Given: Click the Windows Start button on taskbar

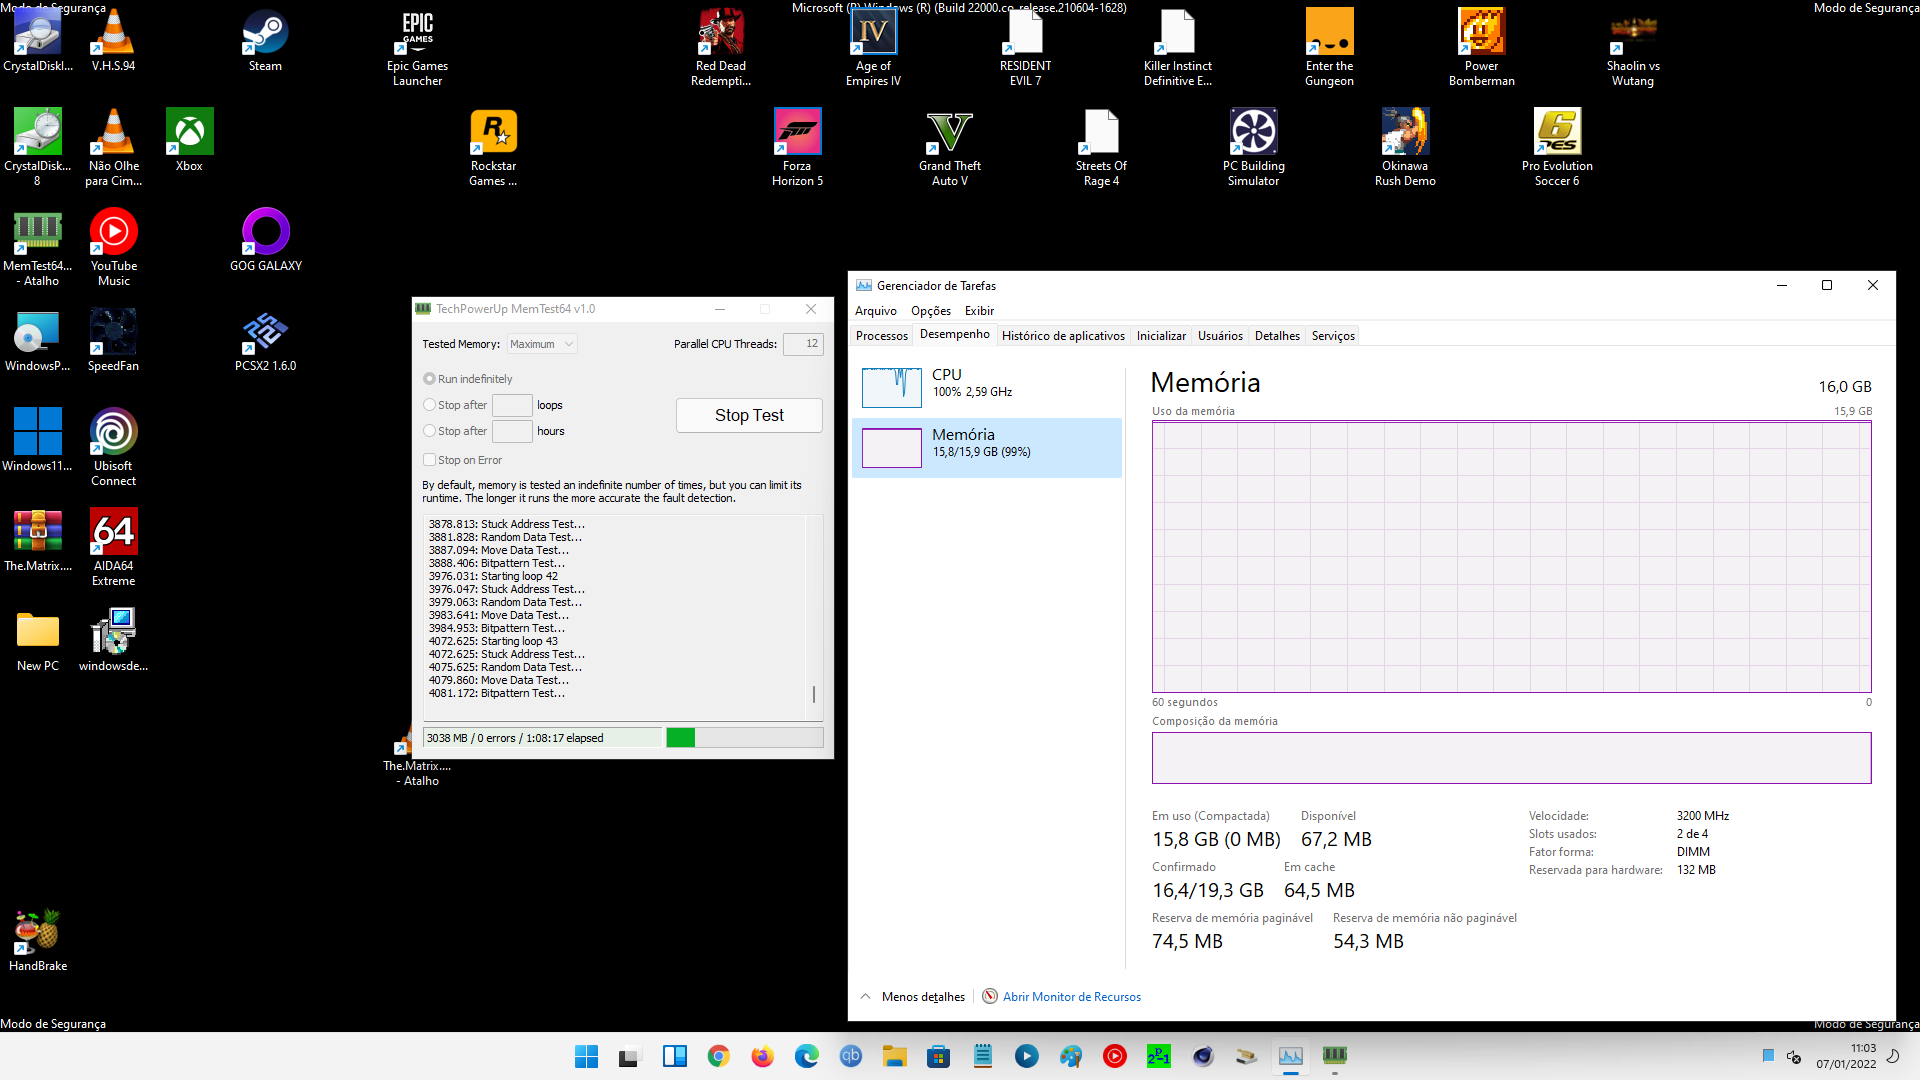Looking at the screenshot, I should point(586,1056).
